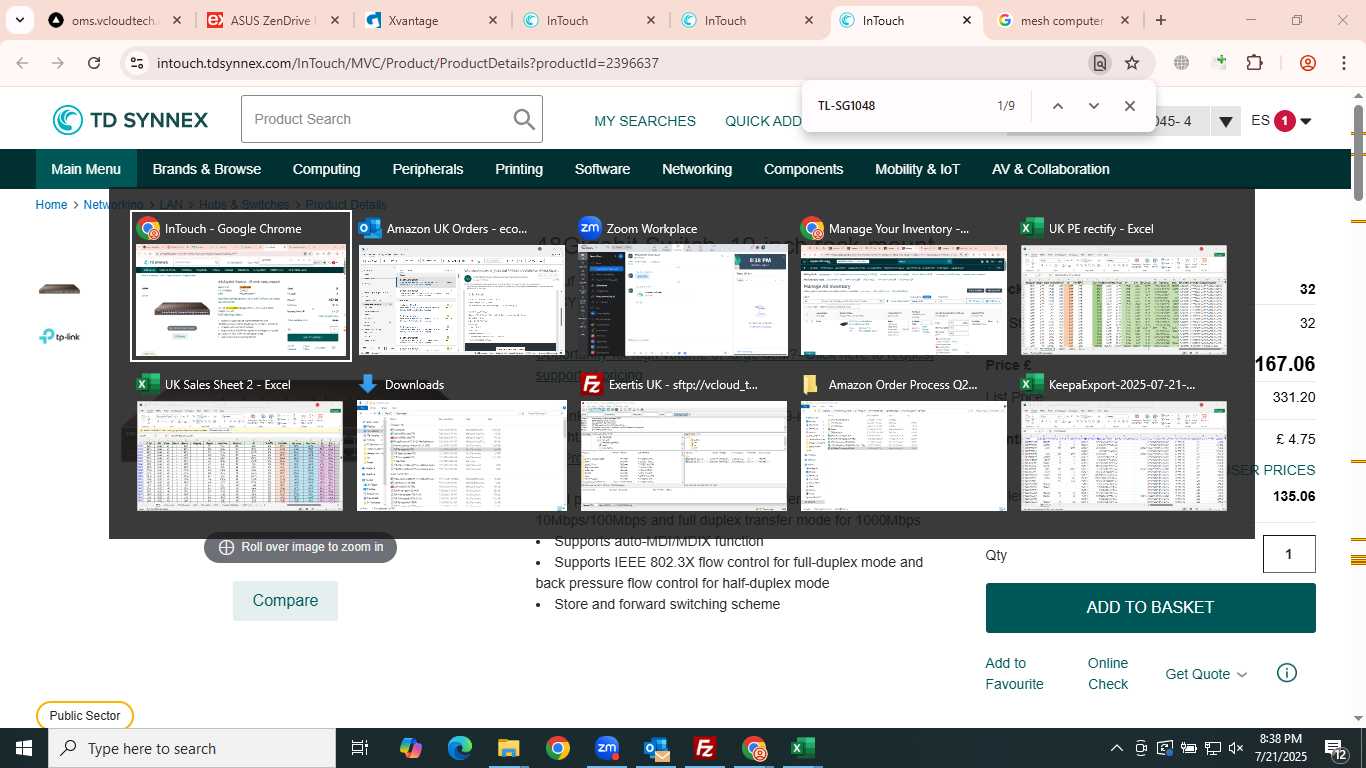Image resolution: width=1366 pixels, height=768 pixels.
Task: Click the Public Sector badge
Action: [x=85, y=715]
